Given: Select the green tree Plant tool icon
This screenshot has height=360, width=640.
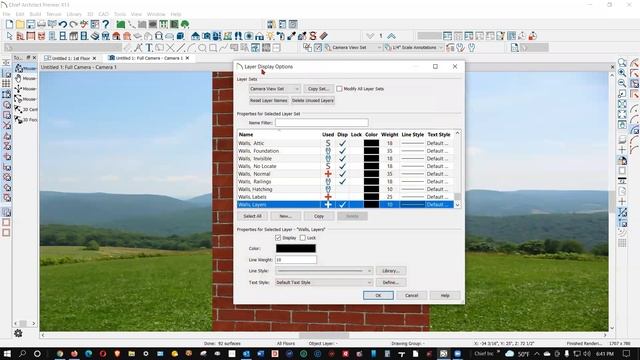Looking at the screenshot, I should tap(185, 24).
